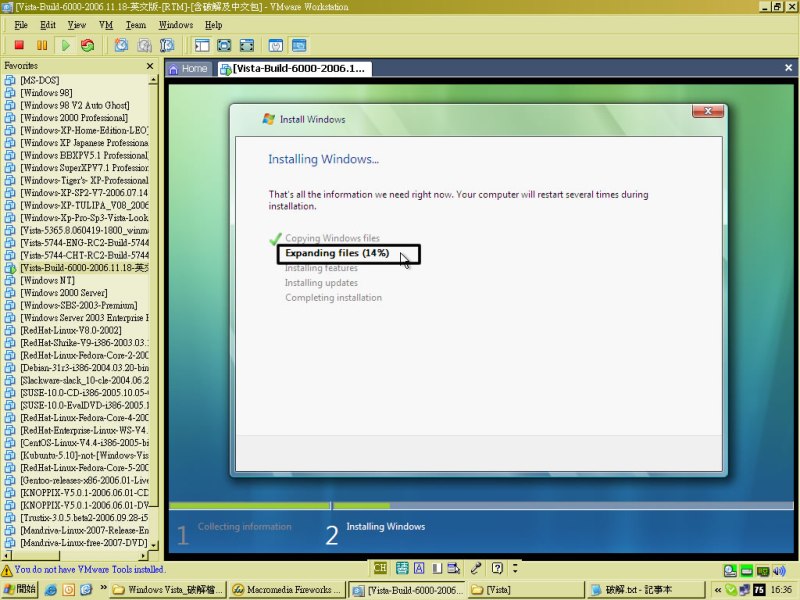The image size is (800, 600).
Task: Open the View menu
Action: tap(77, 25)
